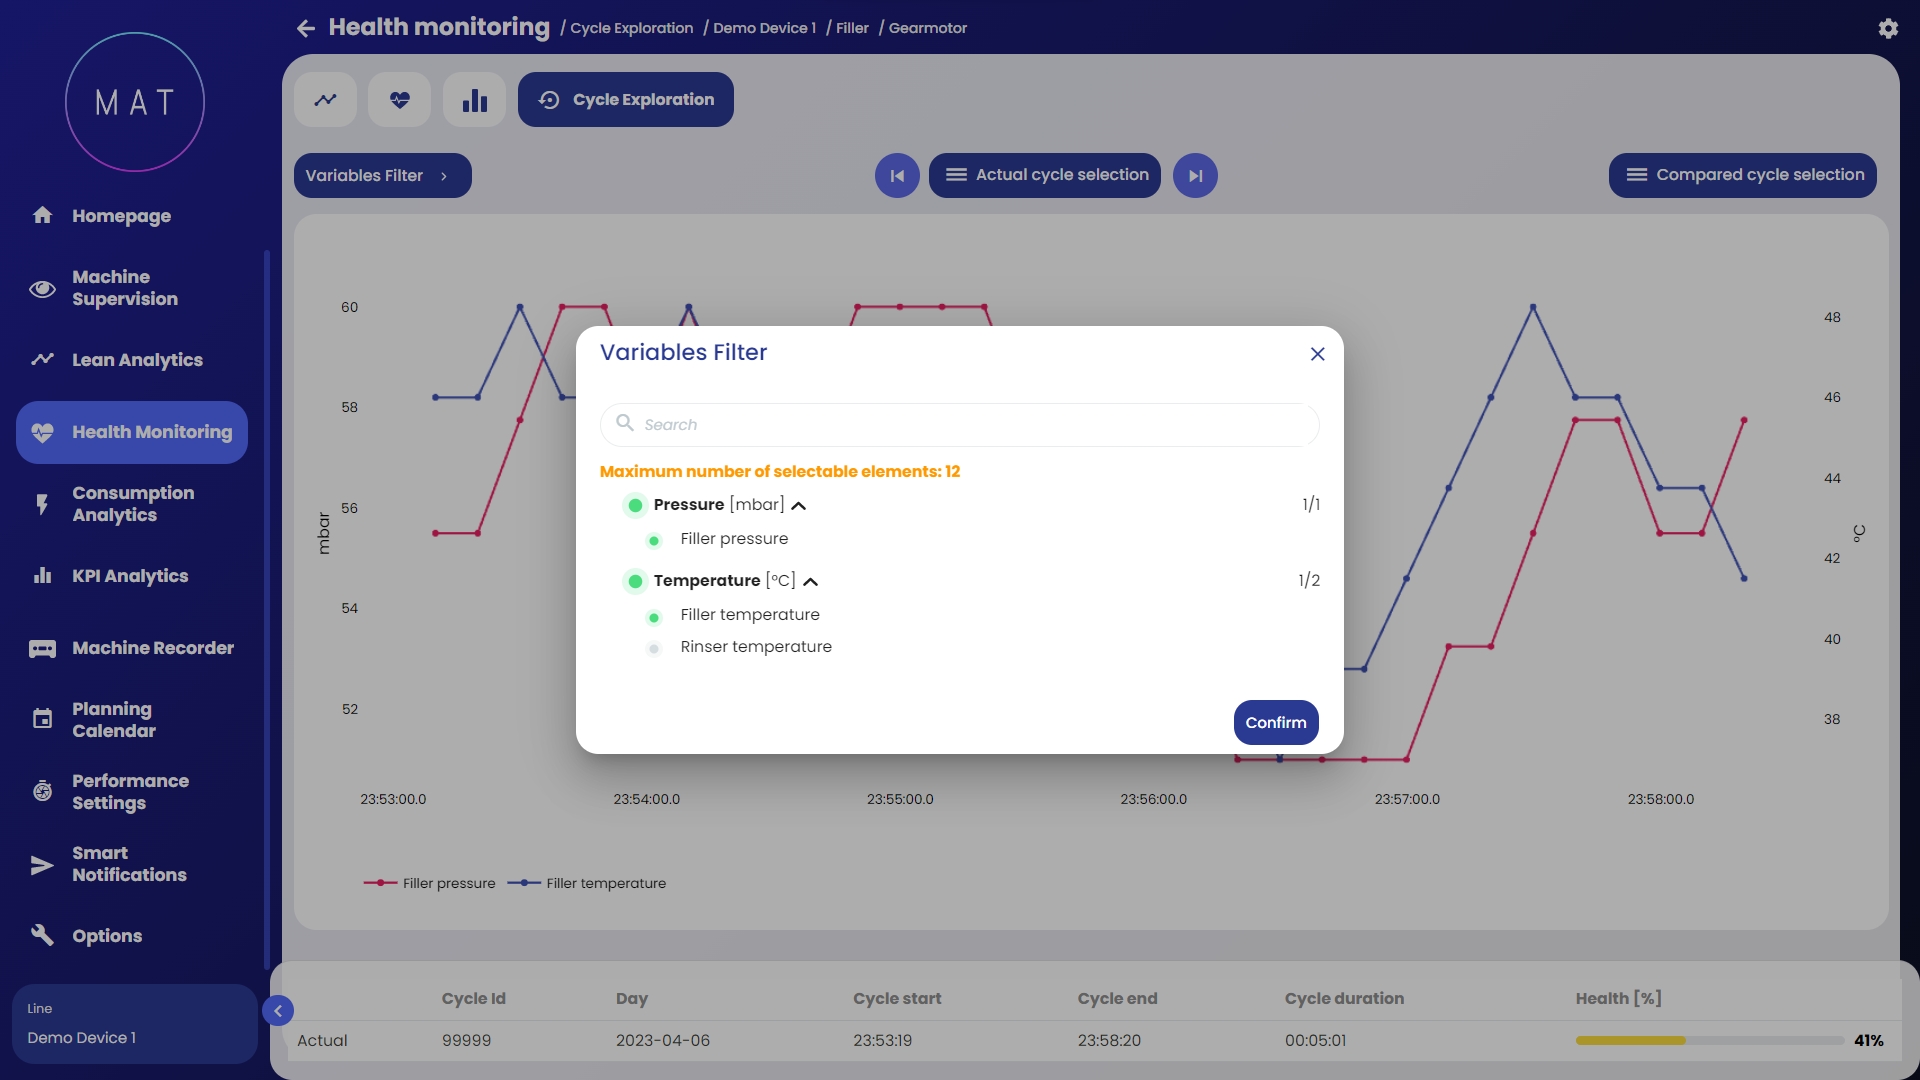Image resolution: width=1920 pixels, height=1080 pixels.
Task: Open the heart health view icon
Action: (x=399, y=100)
